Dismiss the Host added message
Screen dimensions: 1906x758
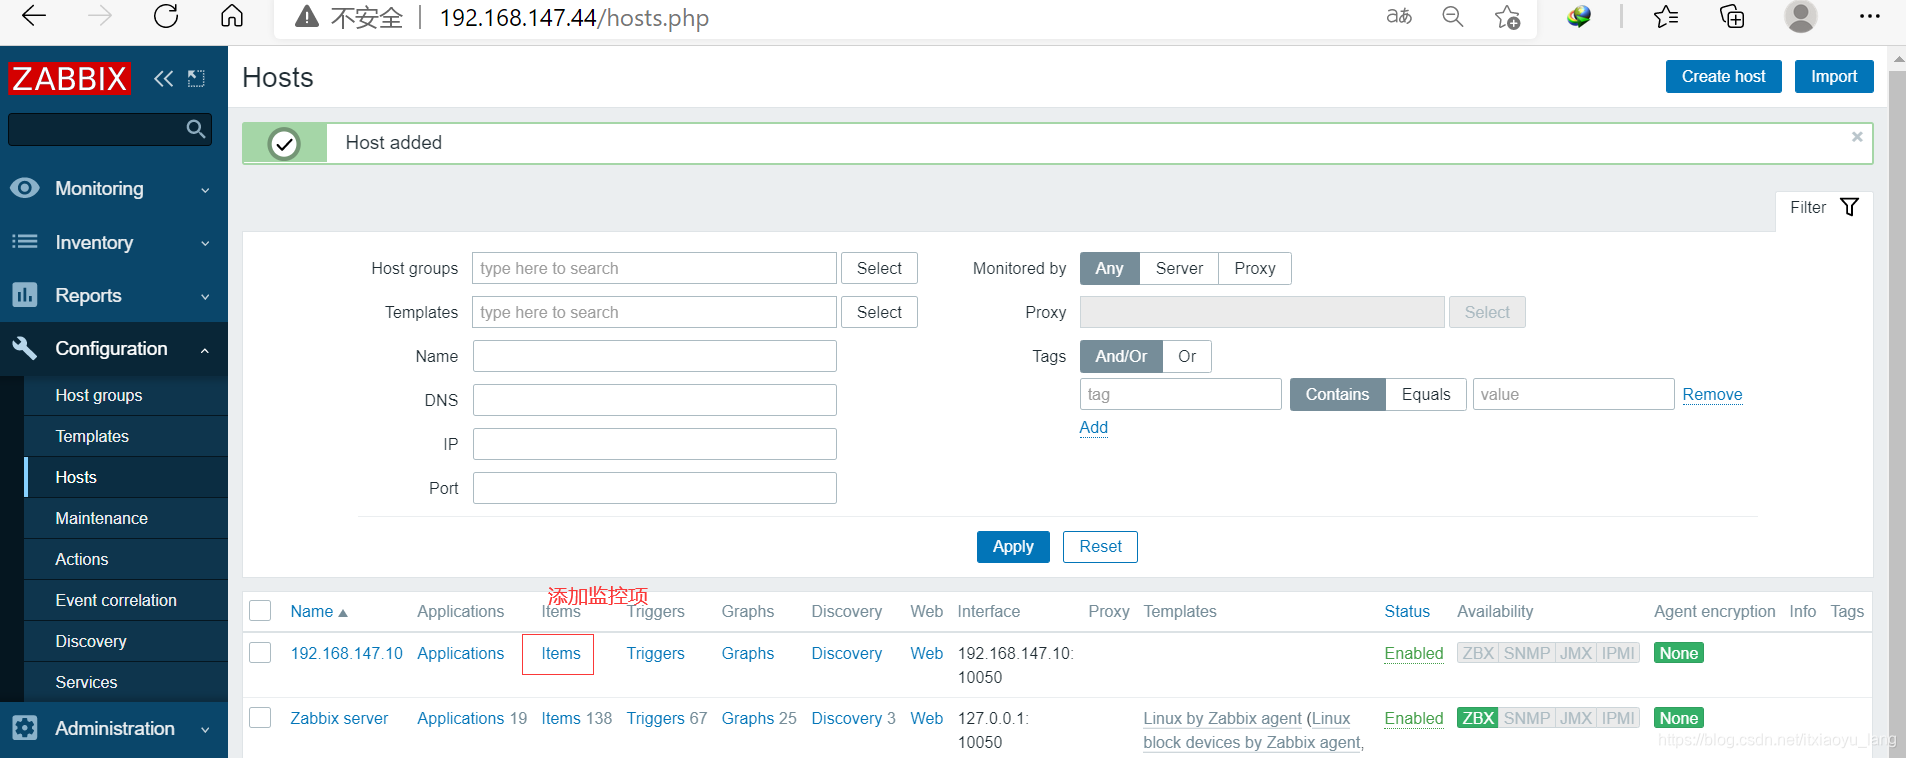(1857, 137)
